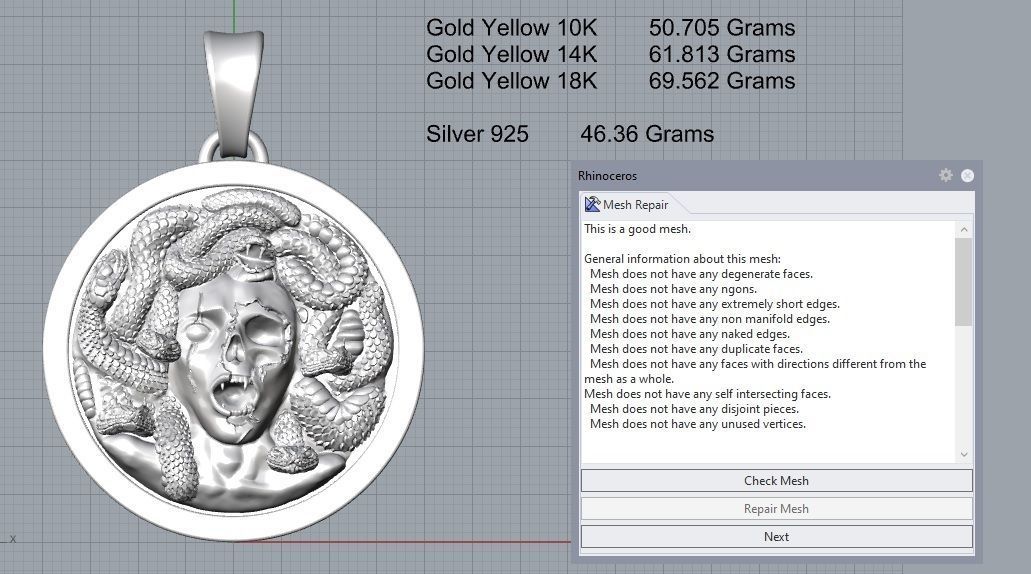Click the mesh info scrollbar thumb
This screenshot has width=1031, height=574.
tap(964, 282)
